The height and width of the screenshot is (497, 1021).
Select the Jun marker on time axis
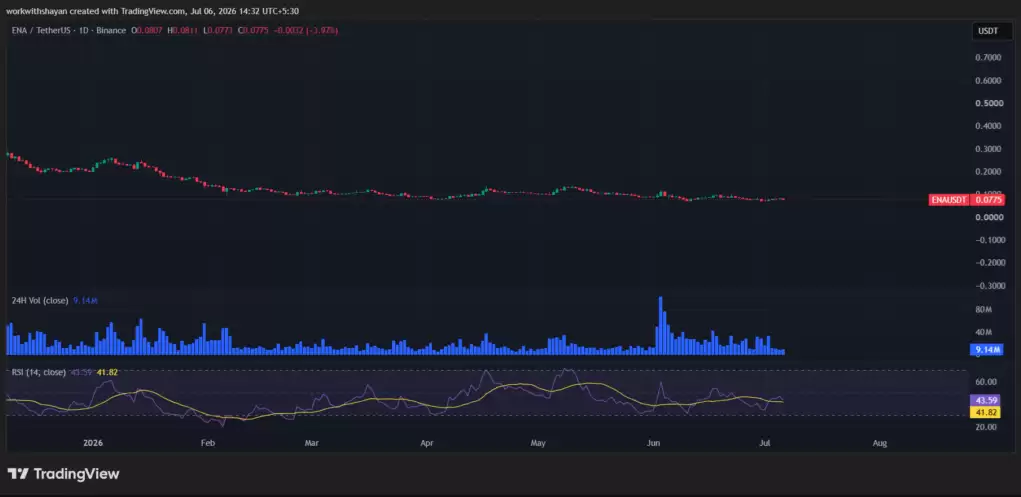tap(653, 443)
